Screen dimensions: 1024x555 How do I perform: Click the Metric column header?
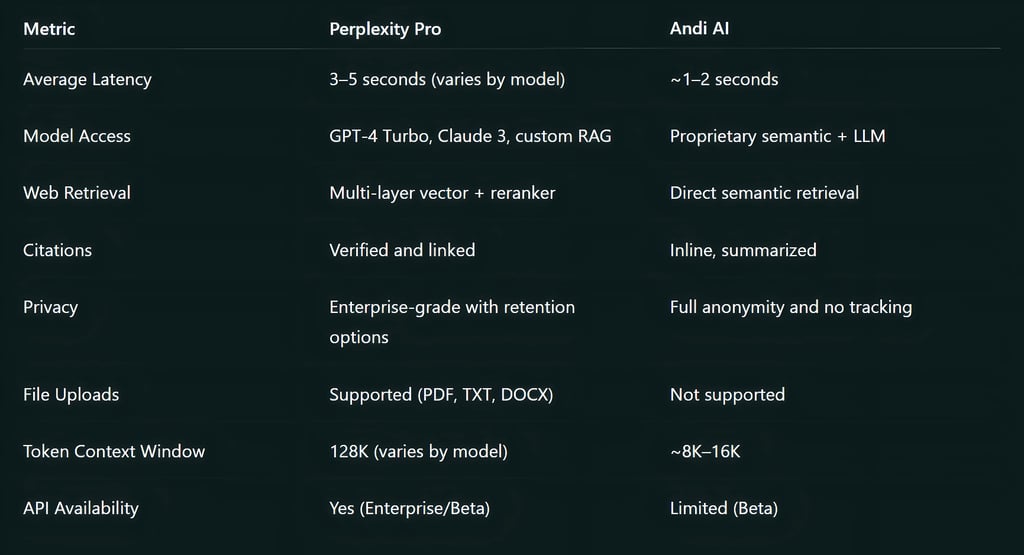point(49,29)
